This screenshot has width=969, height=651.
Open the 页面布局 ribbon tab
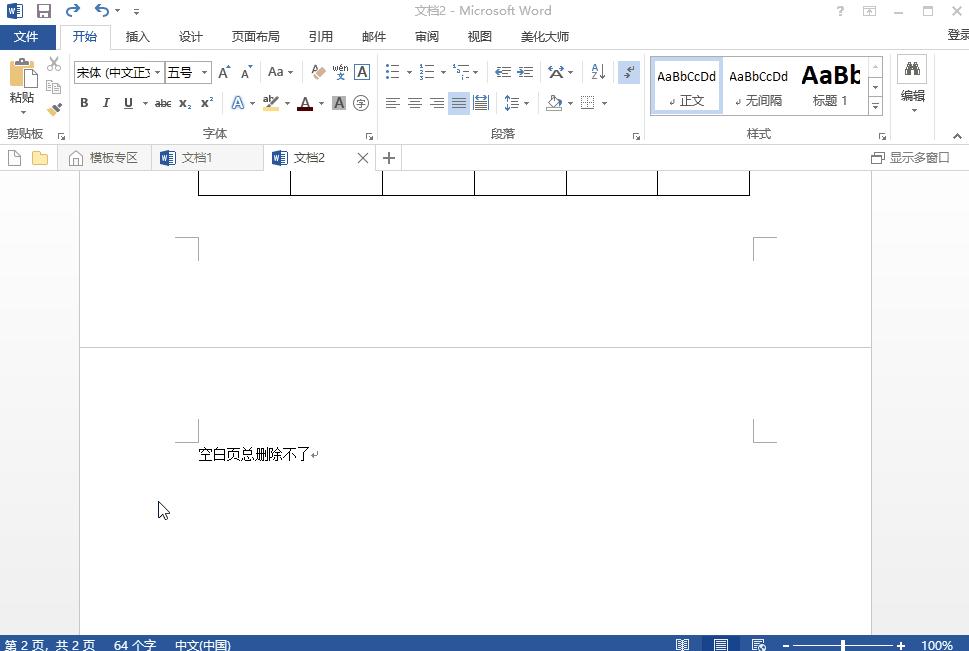[x=255, y=36]
